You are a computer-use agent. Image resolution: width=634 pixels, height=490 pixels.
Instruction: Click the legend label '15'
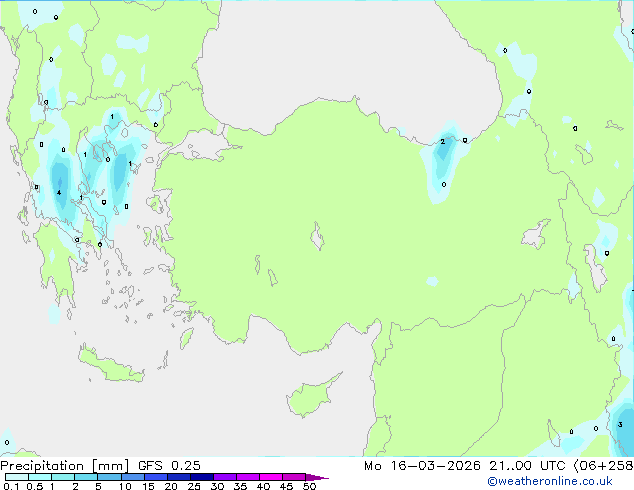click(148, 486)
